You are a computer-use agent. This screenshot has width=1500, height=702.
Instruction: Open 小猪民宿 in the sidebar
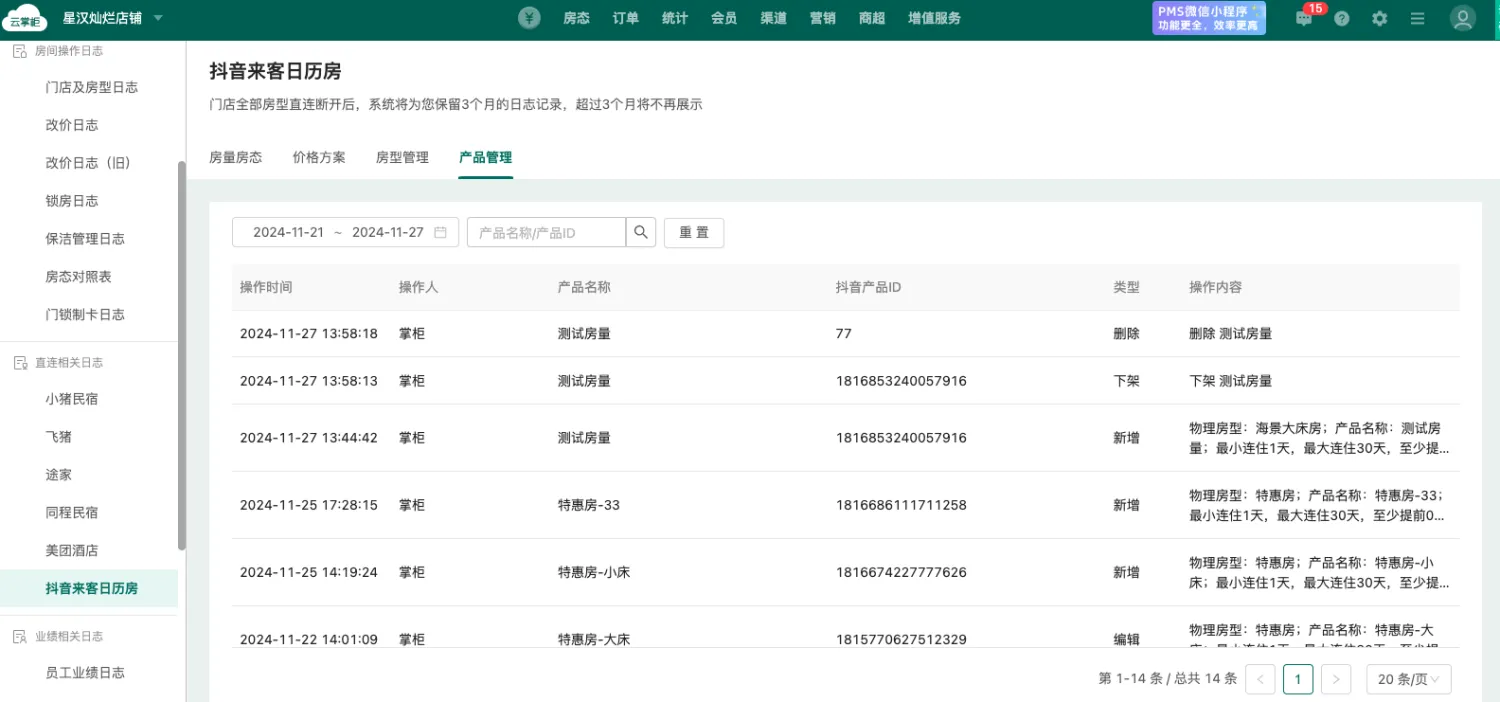pos(72,399)
